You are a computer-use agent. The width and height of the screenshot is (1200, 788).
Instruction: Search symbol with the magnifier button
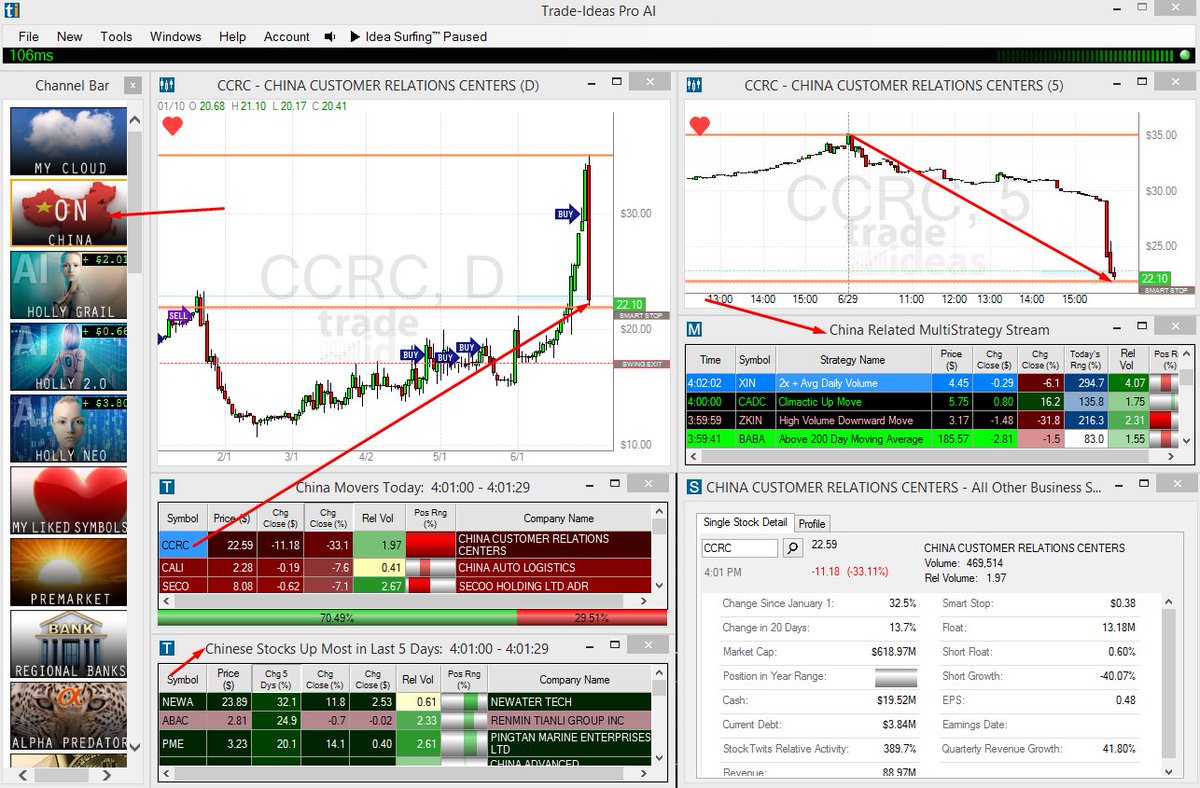tap(792, 548)
